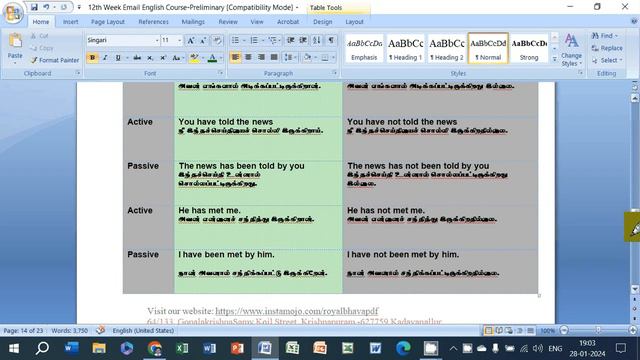This screenshot has height=360, width=640.
Task: Click the zoom slider handle
Action: click(598, 330)
